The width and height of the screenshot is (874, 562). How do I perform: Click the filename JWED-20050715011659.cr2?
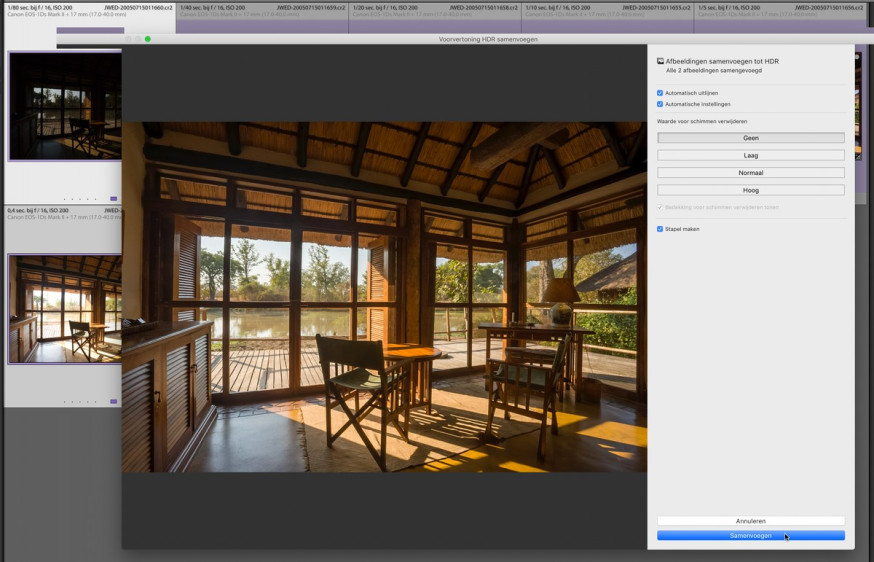click(311, 8)
